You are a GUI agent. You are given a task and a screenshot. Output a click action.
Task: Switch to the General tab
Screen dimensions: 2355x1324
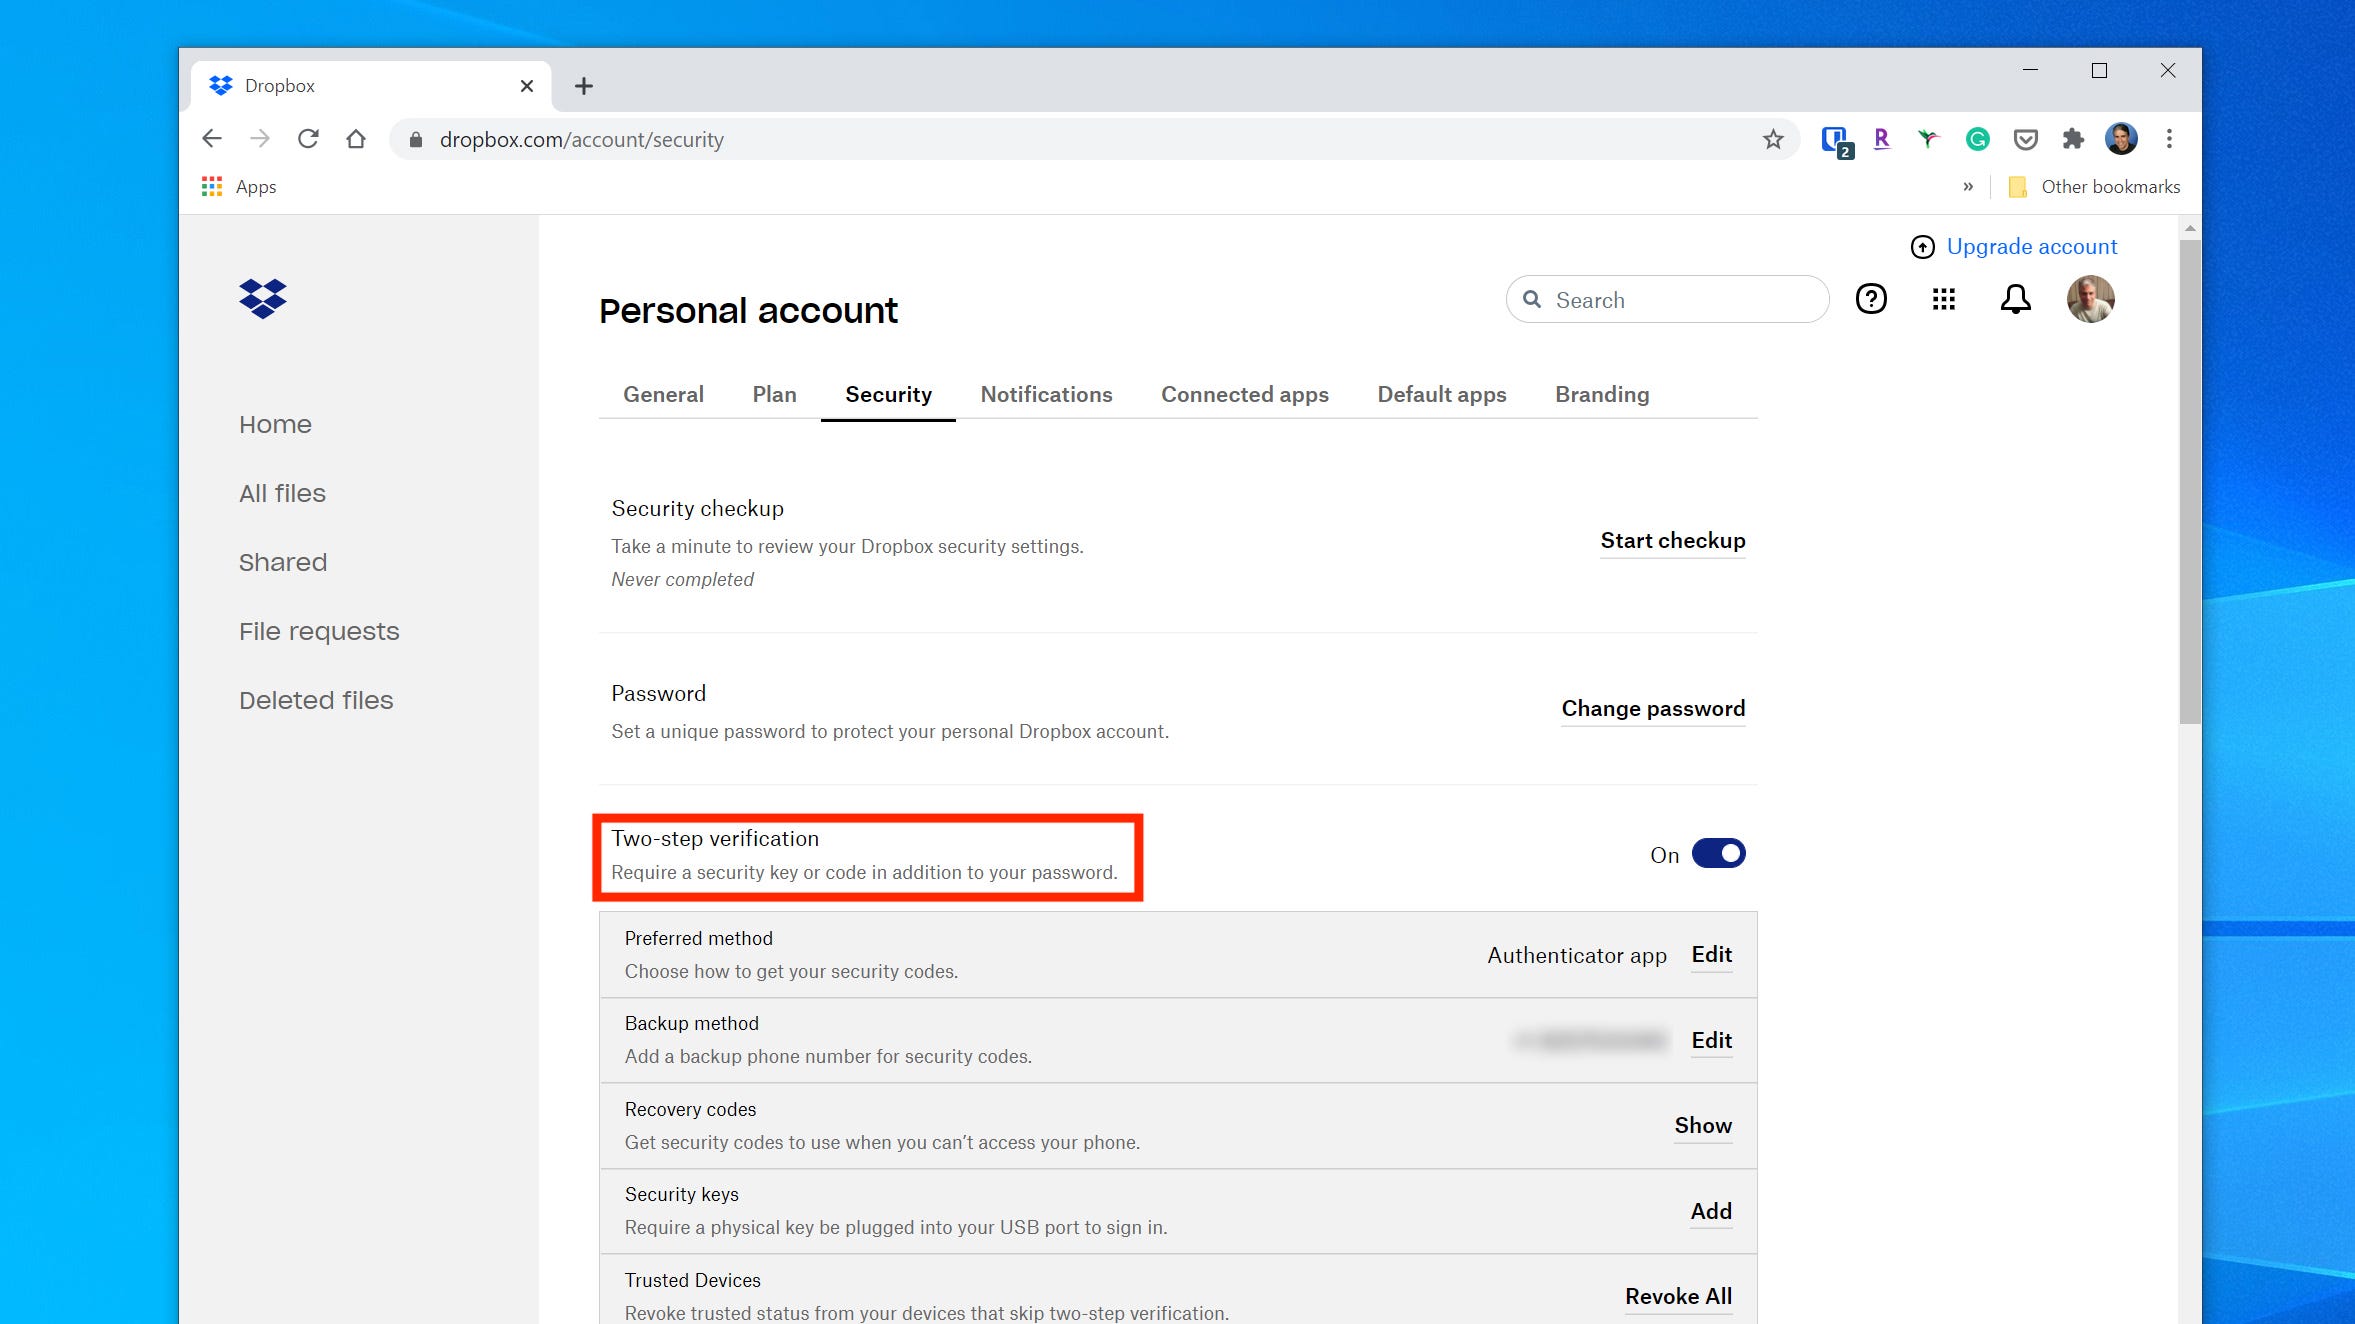coord(663,394)
